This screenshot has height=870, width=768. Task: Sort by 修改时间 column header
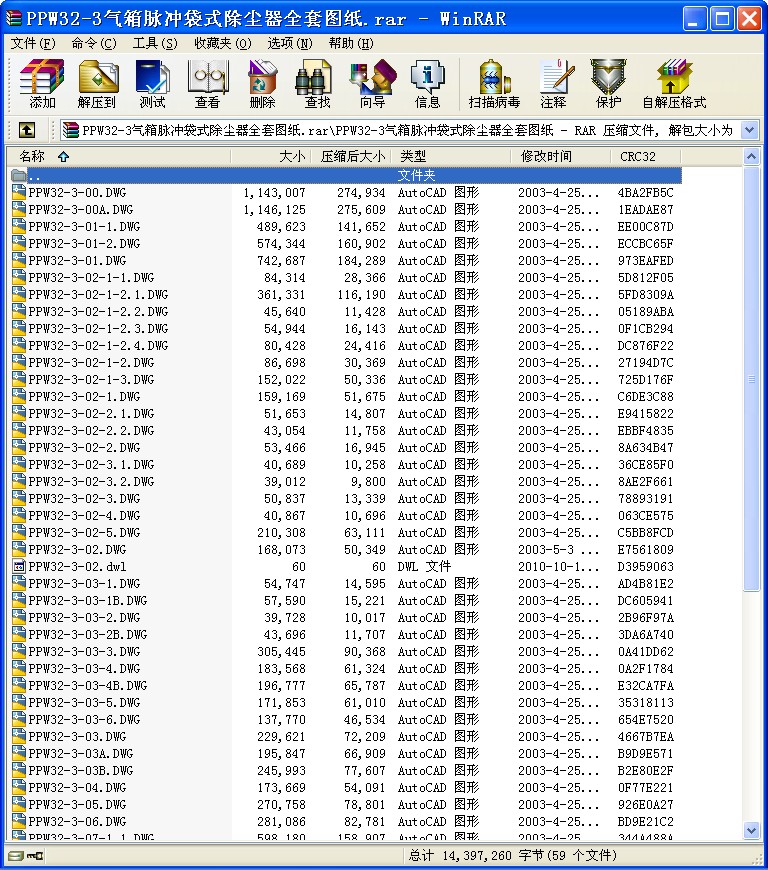pos(560,156)
